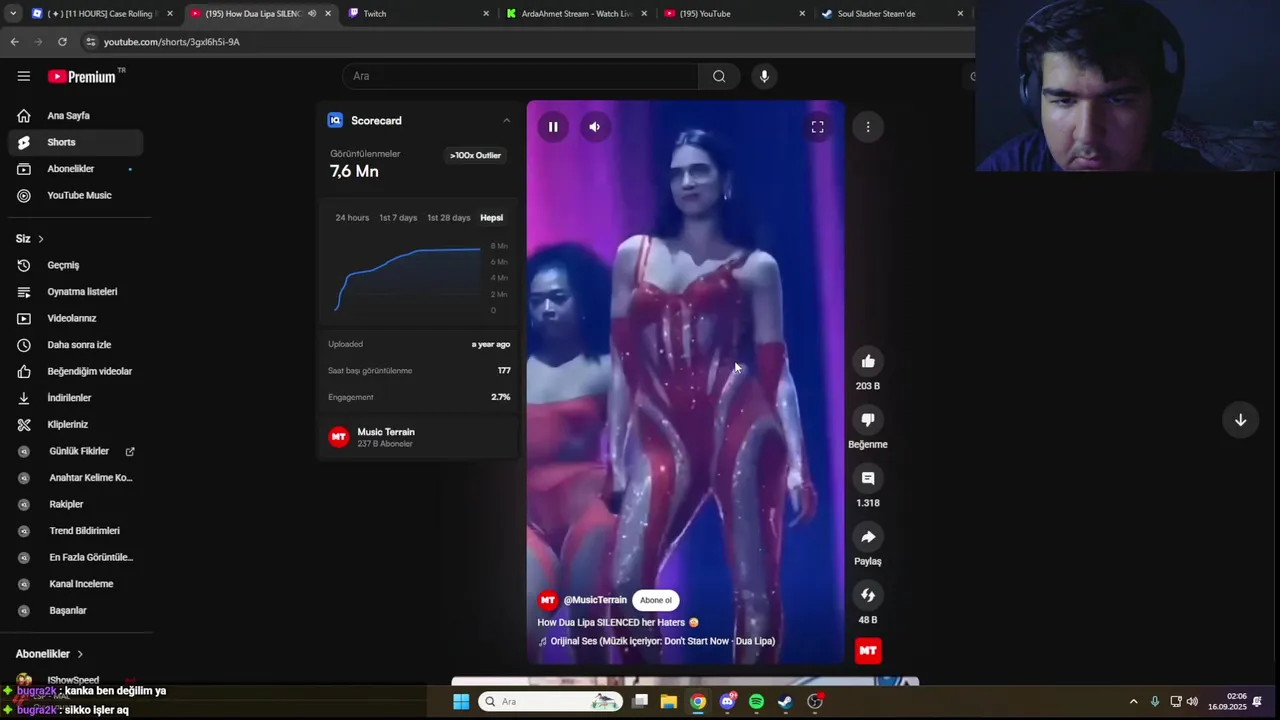Open Windows Start menu
Viewport: 1280px width, 720px height.
pos(461,701)
